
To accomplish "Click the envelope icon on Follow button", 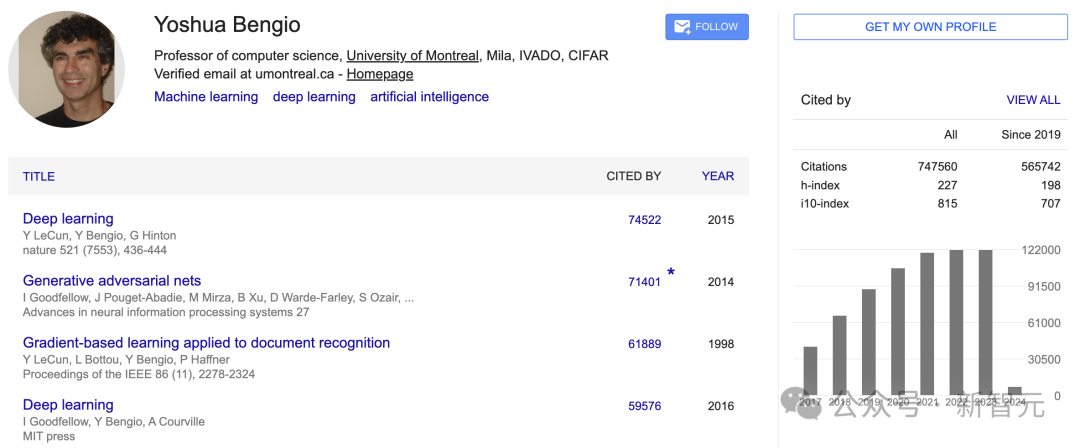I will pos(682,27).
